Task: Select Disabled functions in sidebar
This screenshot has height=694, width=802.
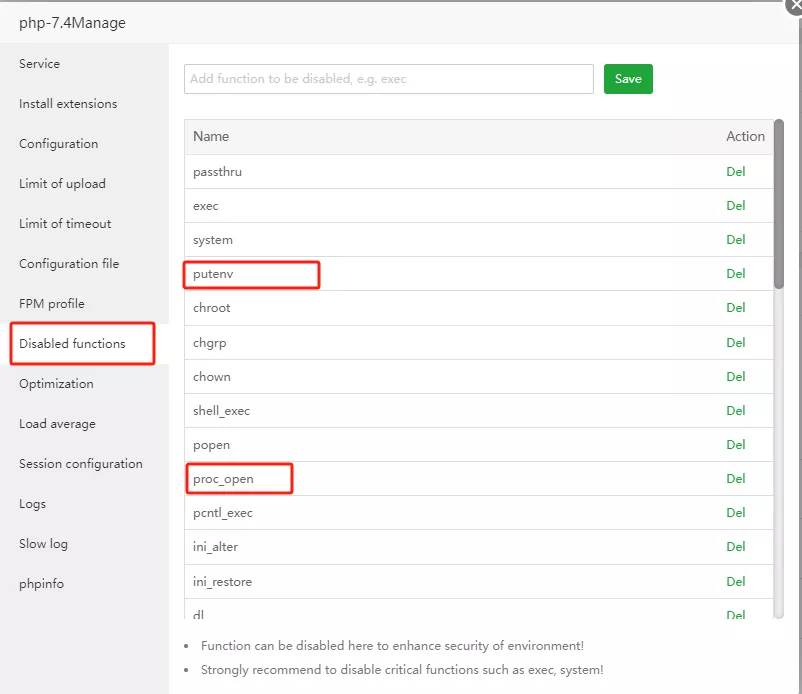Action: pyautogui.click(x=72, y=344)
